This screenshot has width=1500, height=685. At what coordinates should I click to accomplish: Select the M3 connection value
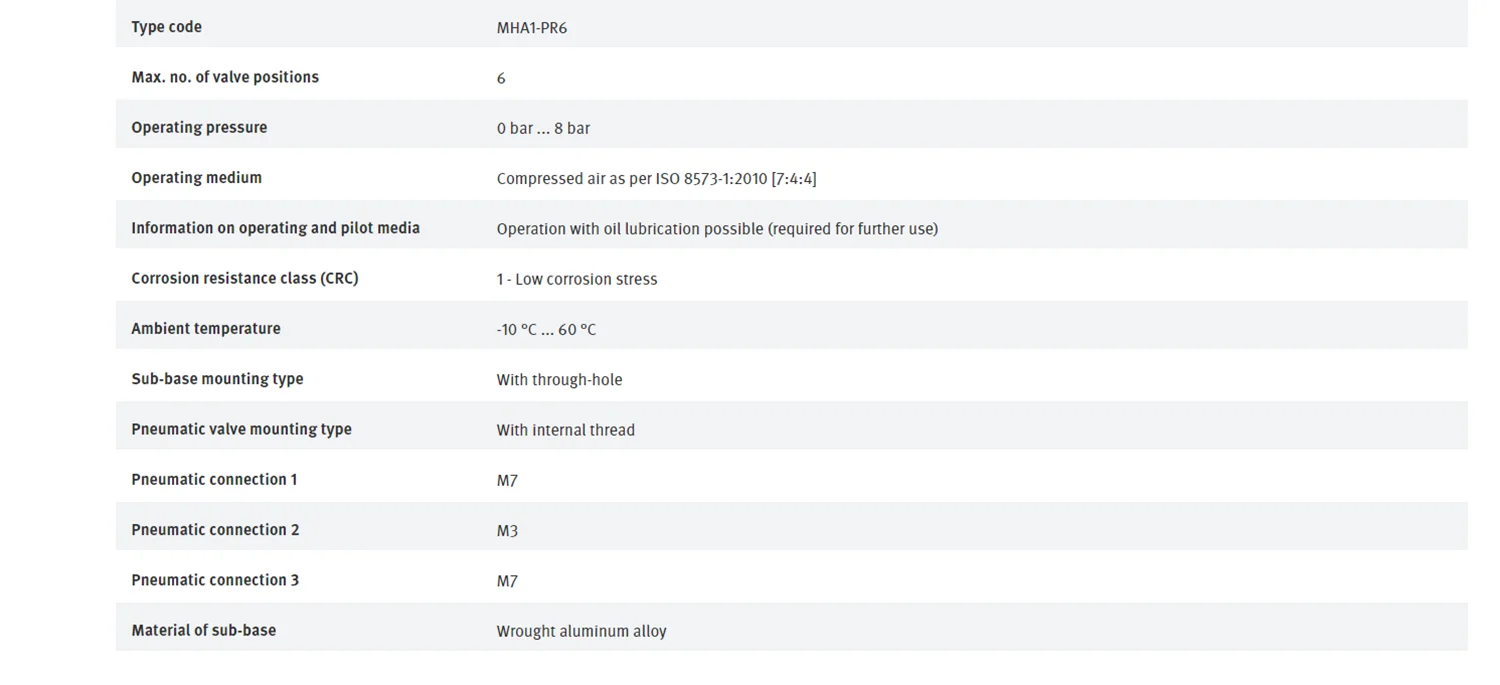507,531
